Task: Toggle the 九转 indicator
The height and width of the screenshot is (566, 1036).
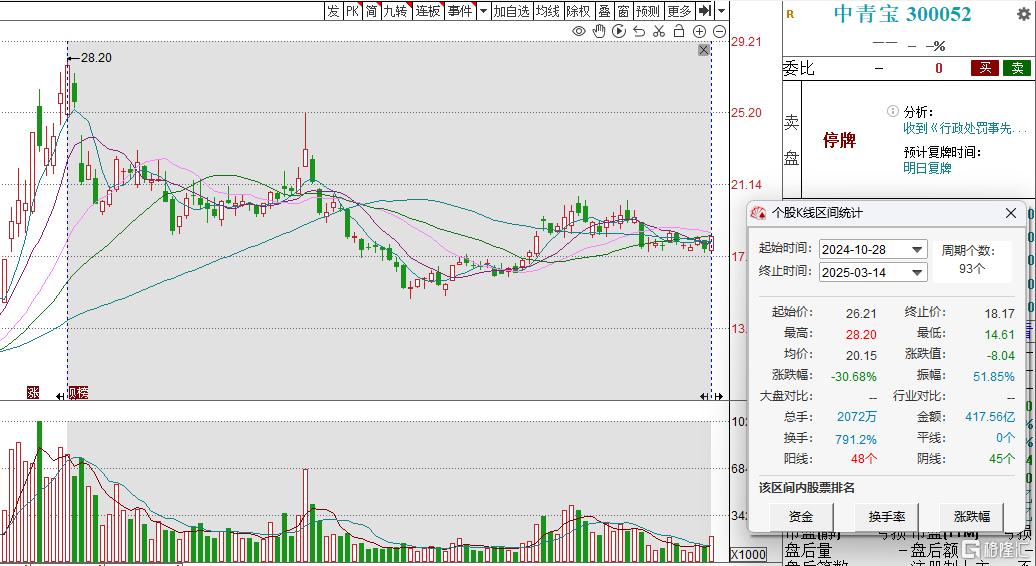Action: [x=396, y=11]
